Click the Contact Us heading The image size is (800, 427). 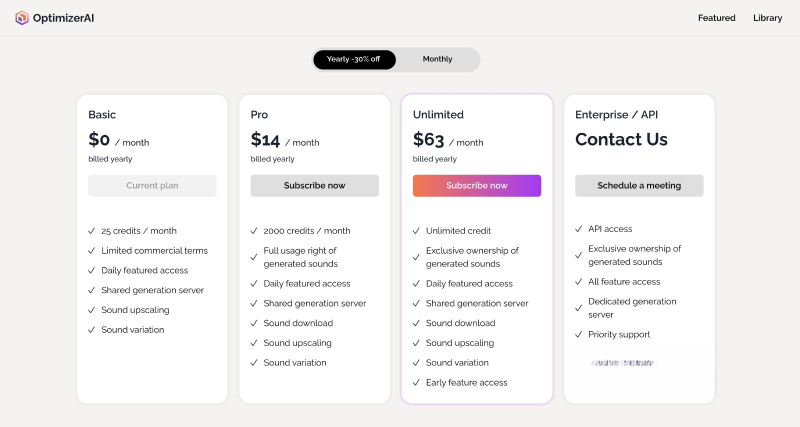621,140
